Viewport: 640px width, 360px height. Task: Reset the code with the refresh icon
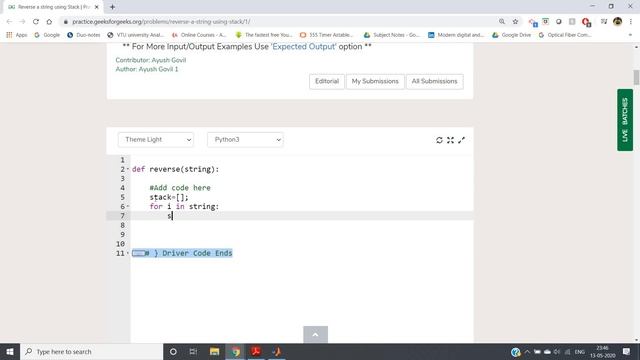coord(439,140)
